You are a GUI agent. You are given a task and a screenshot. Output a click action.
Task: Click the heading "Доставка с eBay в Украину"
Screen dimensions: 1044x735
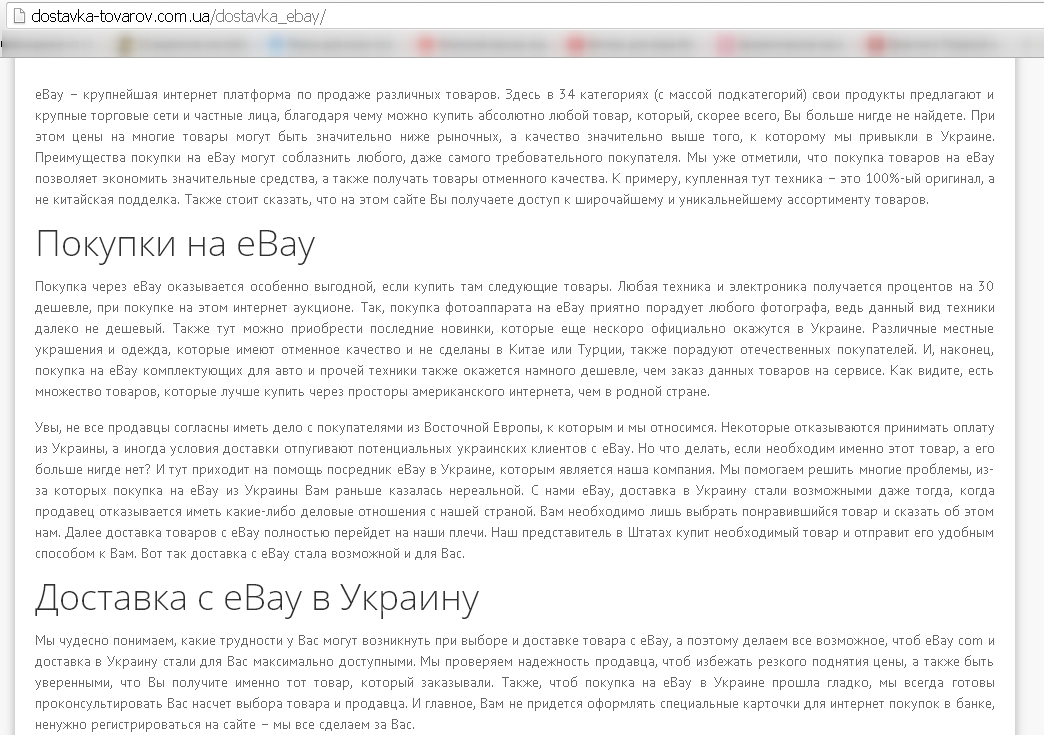tap(257, 597)
